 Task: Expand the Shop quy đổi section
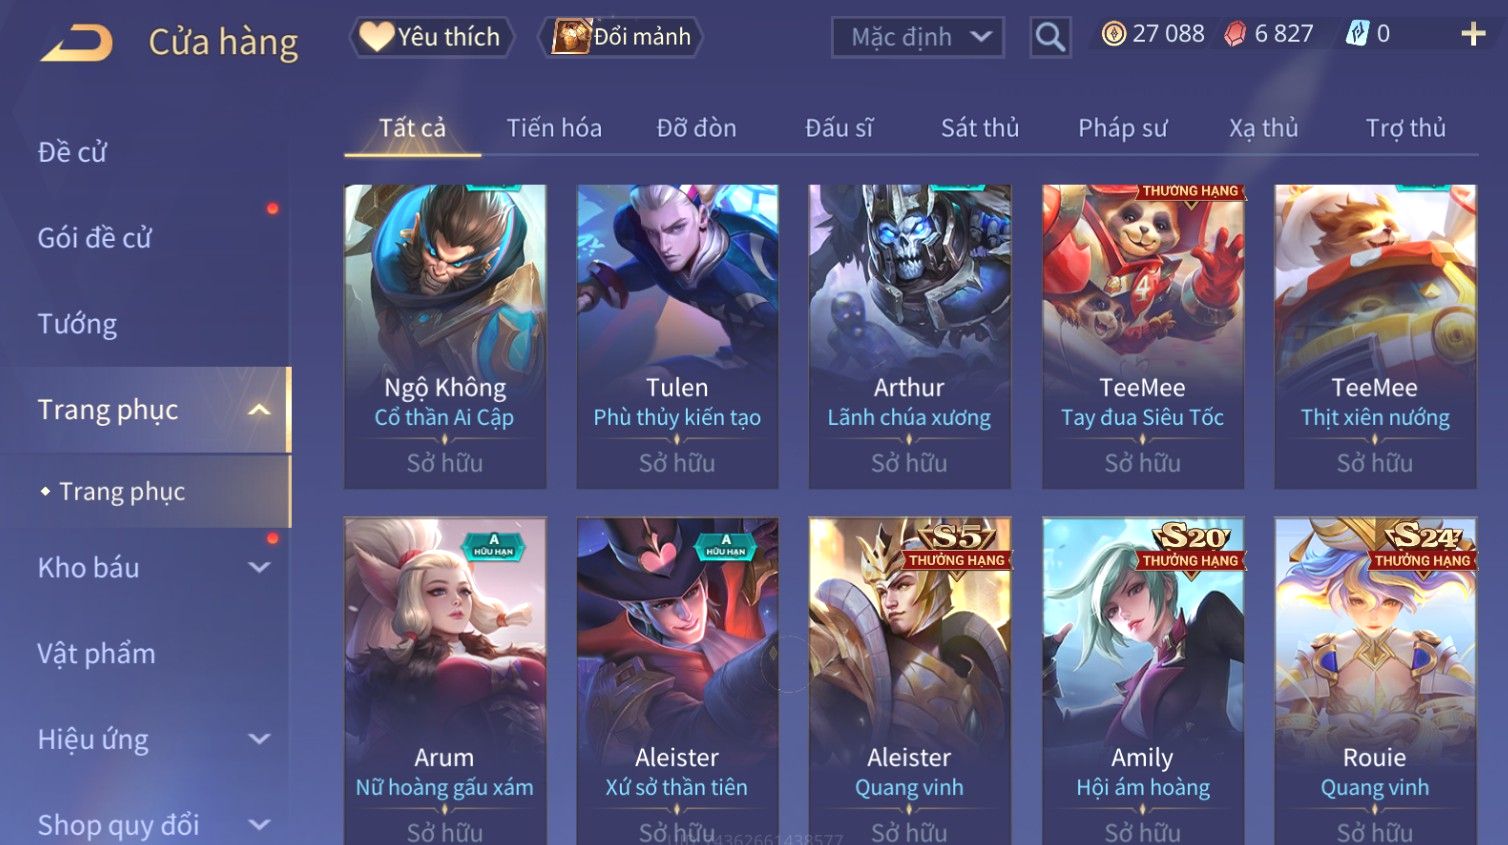259,825
